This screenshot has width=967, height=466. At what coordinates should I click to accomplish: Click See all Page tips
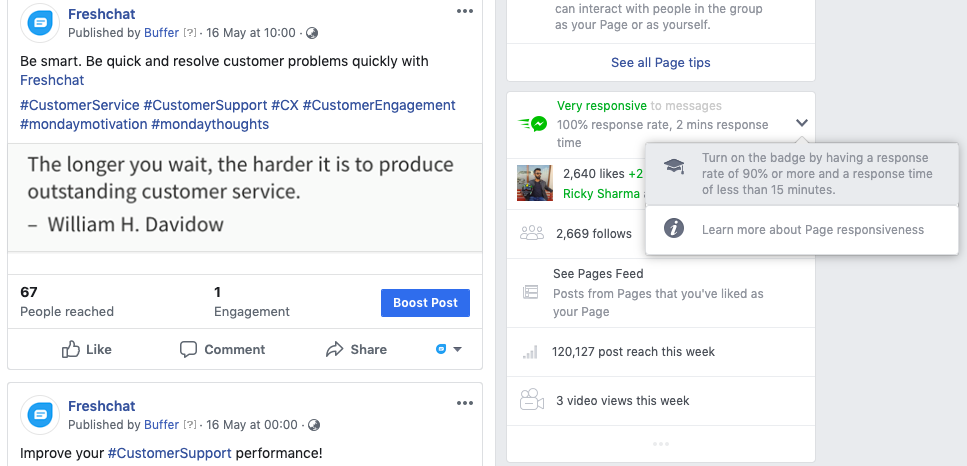tap(660, 63)
